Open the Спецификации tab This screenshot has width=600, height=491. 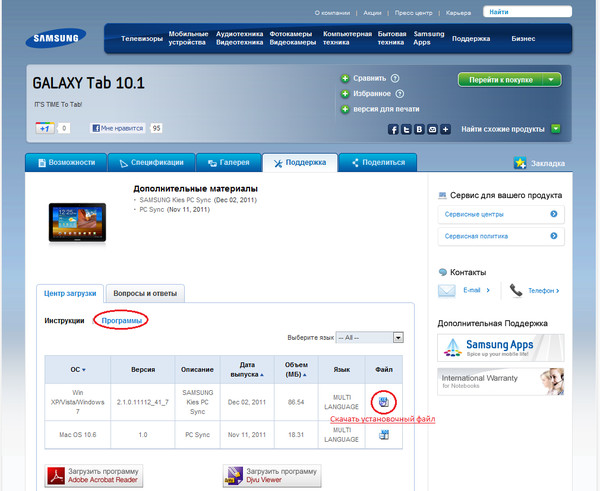point(152,163)
